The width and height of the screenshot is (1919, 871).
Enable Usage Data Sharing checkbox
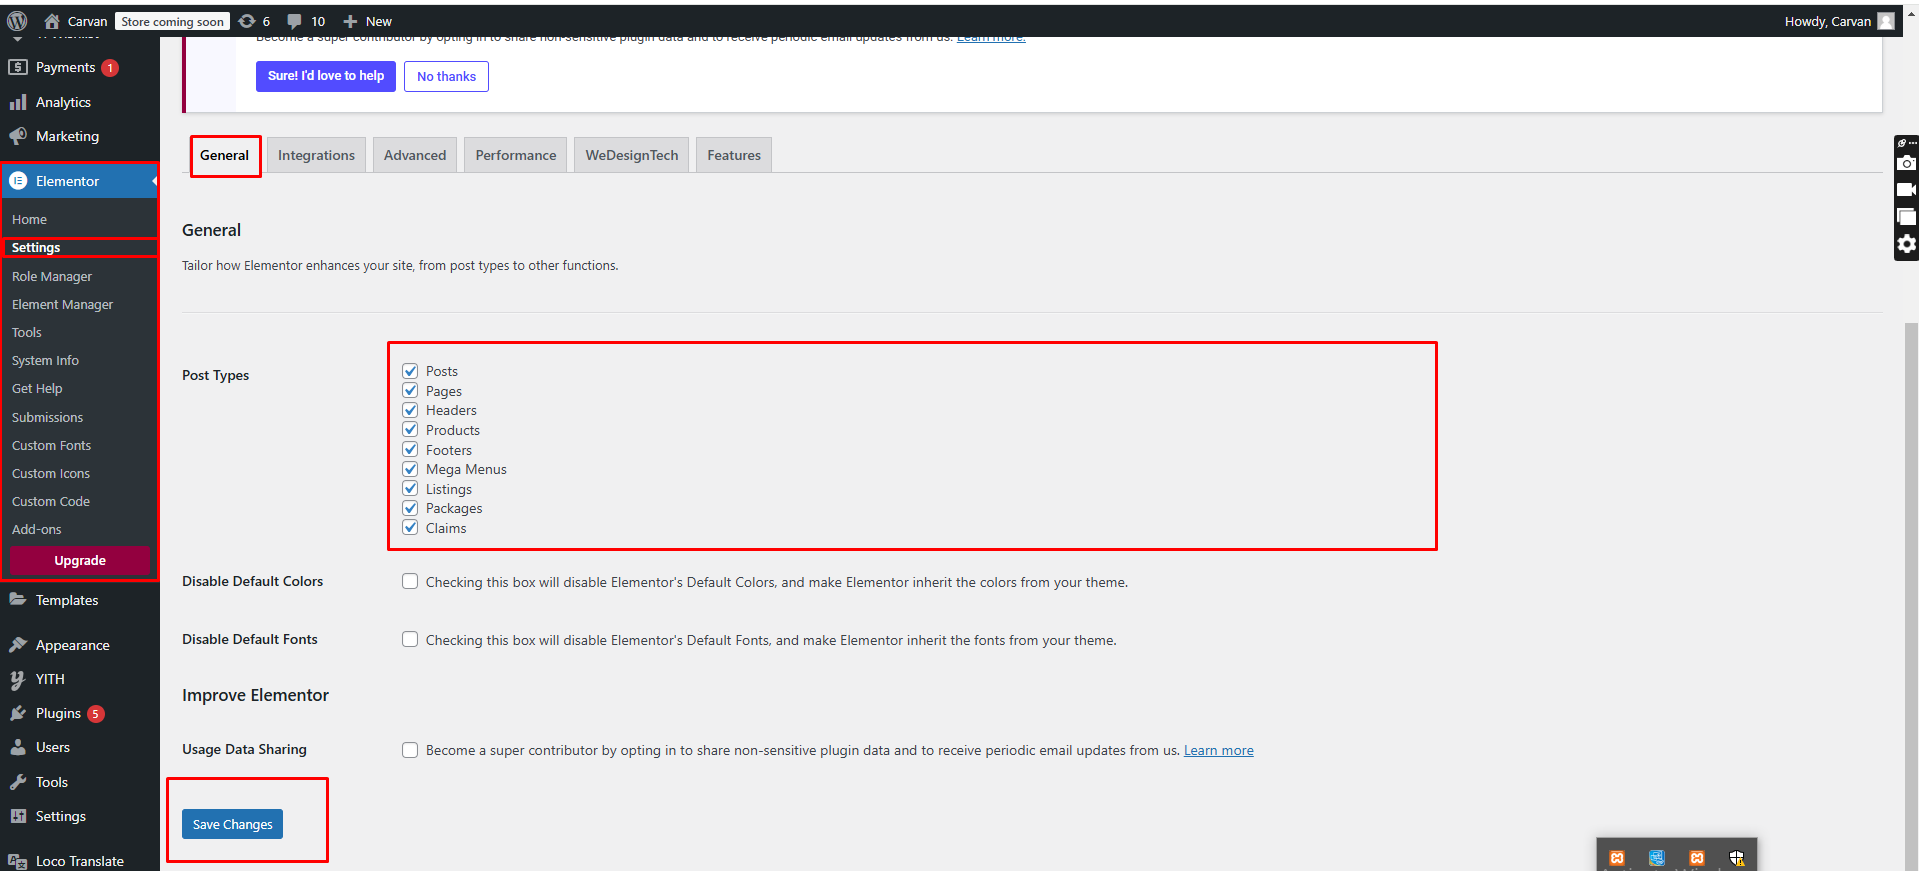[410, 750]
